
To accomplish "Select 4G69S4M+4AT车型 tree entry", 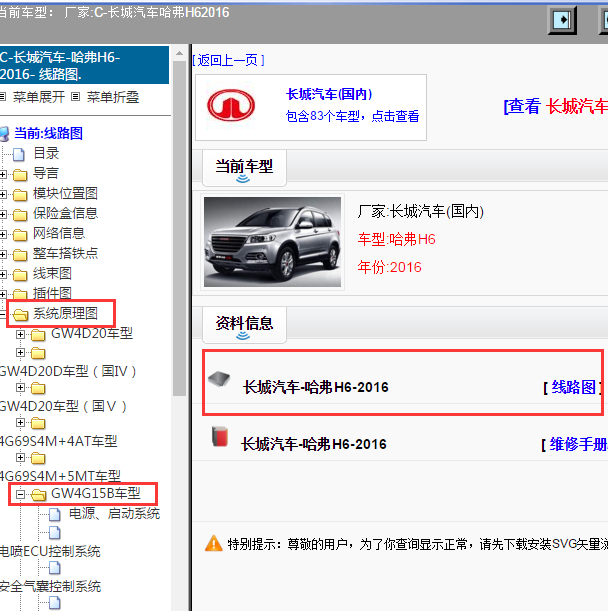I will pyautogui.click(x=58, y=441).
